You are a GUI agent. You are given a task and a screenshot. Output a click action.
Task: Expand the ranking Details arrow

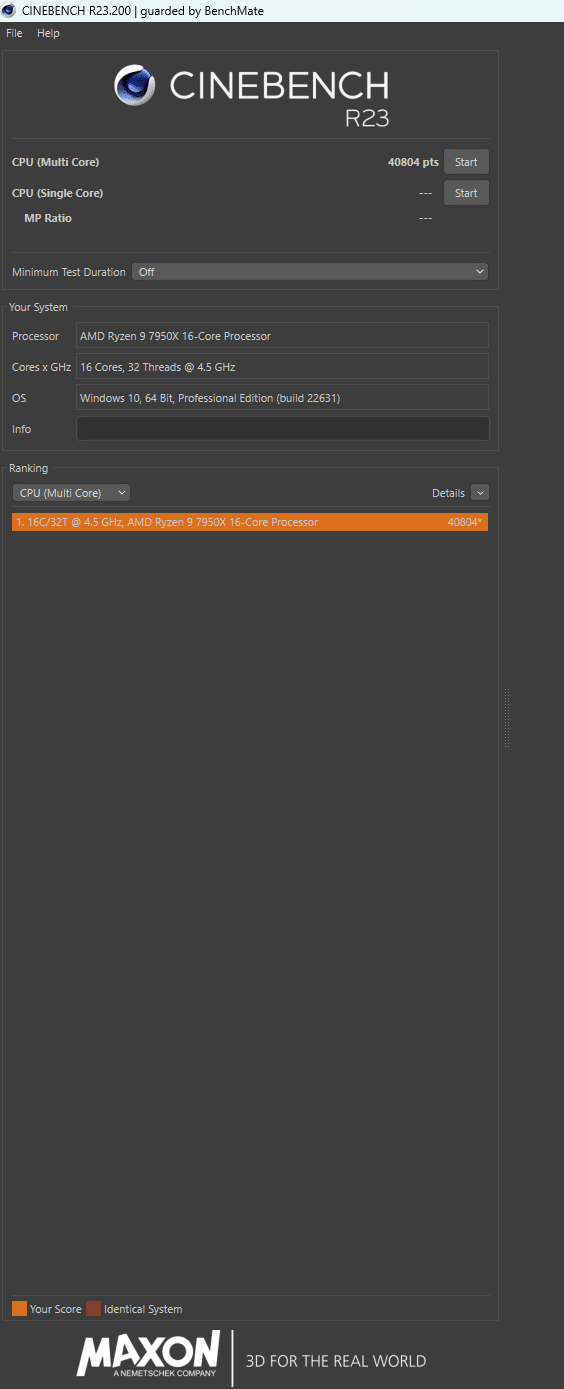click(x=479, y=493)
